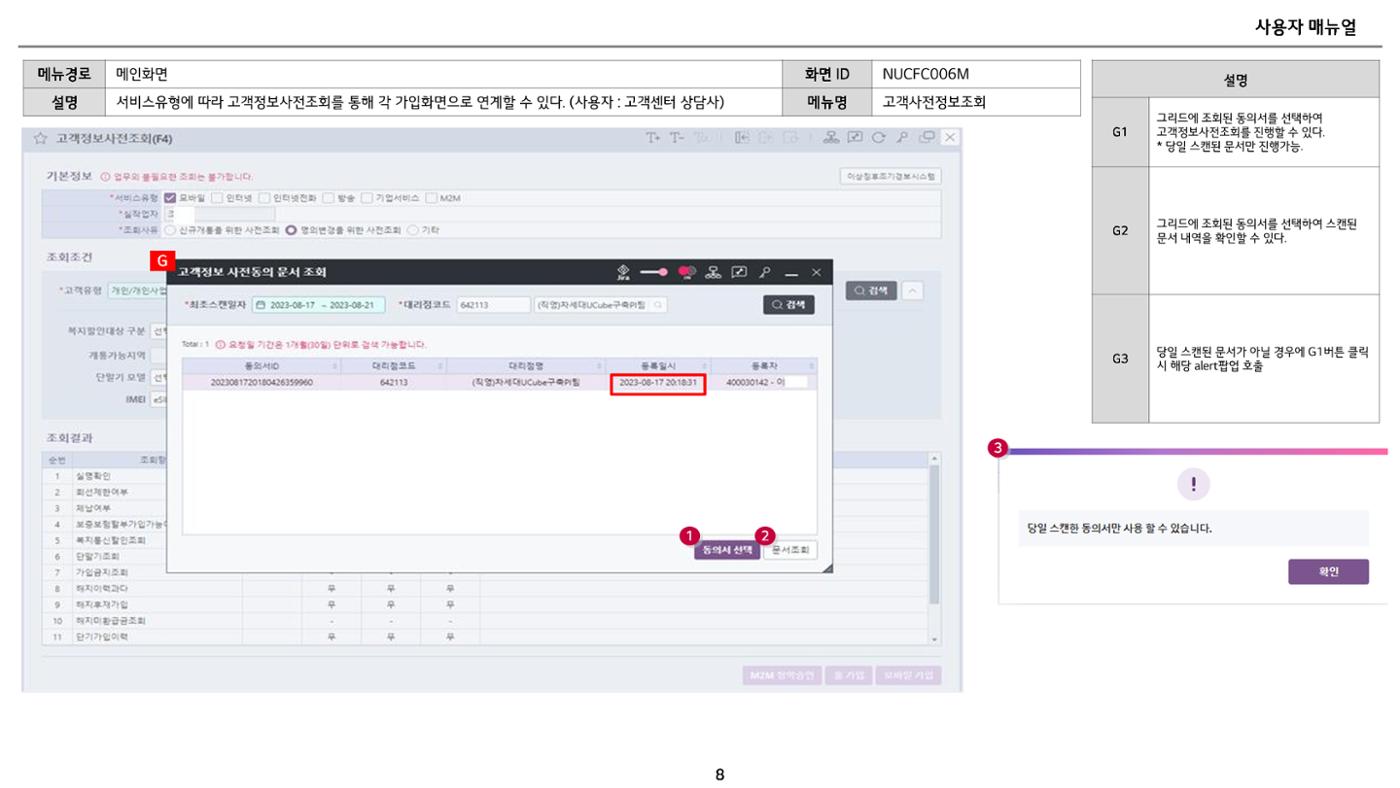Toggle the 인터넷 service type checkbox

tap(217, 197)
